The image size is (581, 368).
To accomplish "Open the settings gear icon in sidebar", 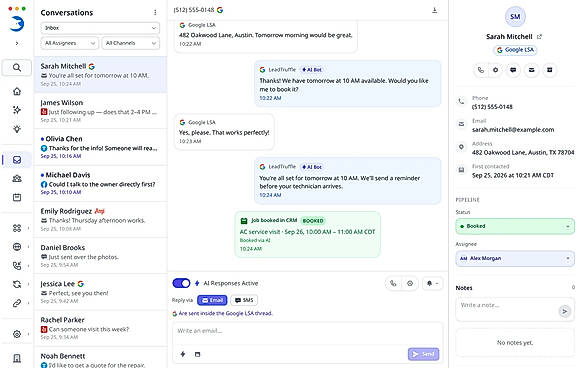I will pos(17,334).
